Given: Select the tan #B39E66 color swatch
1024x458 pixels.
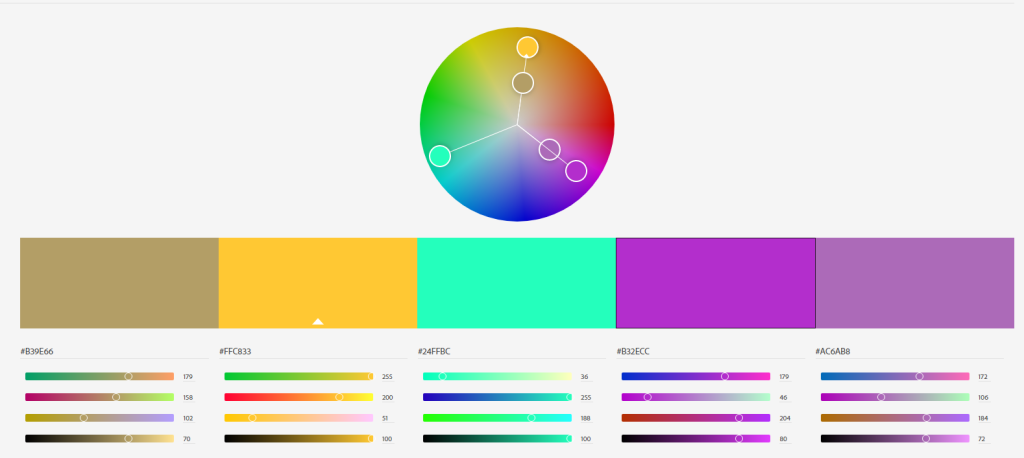Looking at the screenshot, I should click(x=119, y=282).
